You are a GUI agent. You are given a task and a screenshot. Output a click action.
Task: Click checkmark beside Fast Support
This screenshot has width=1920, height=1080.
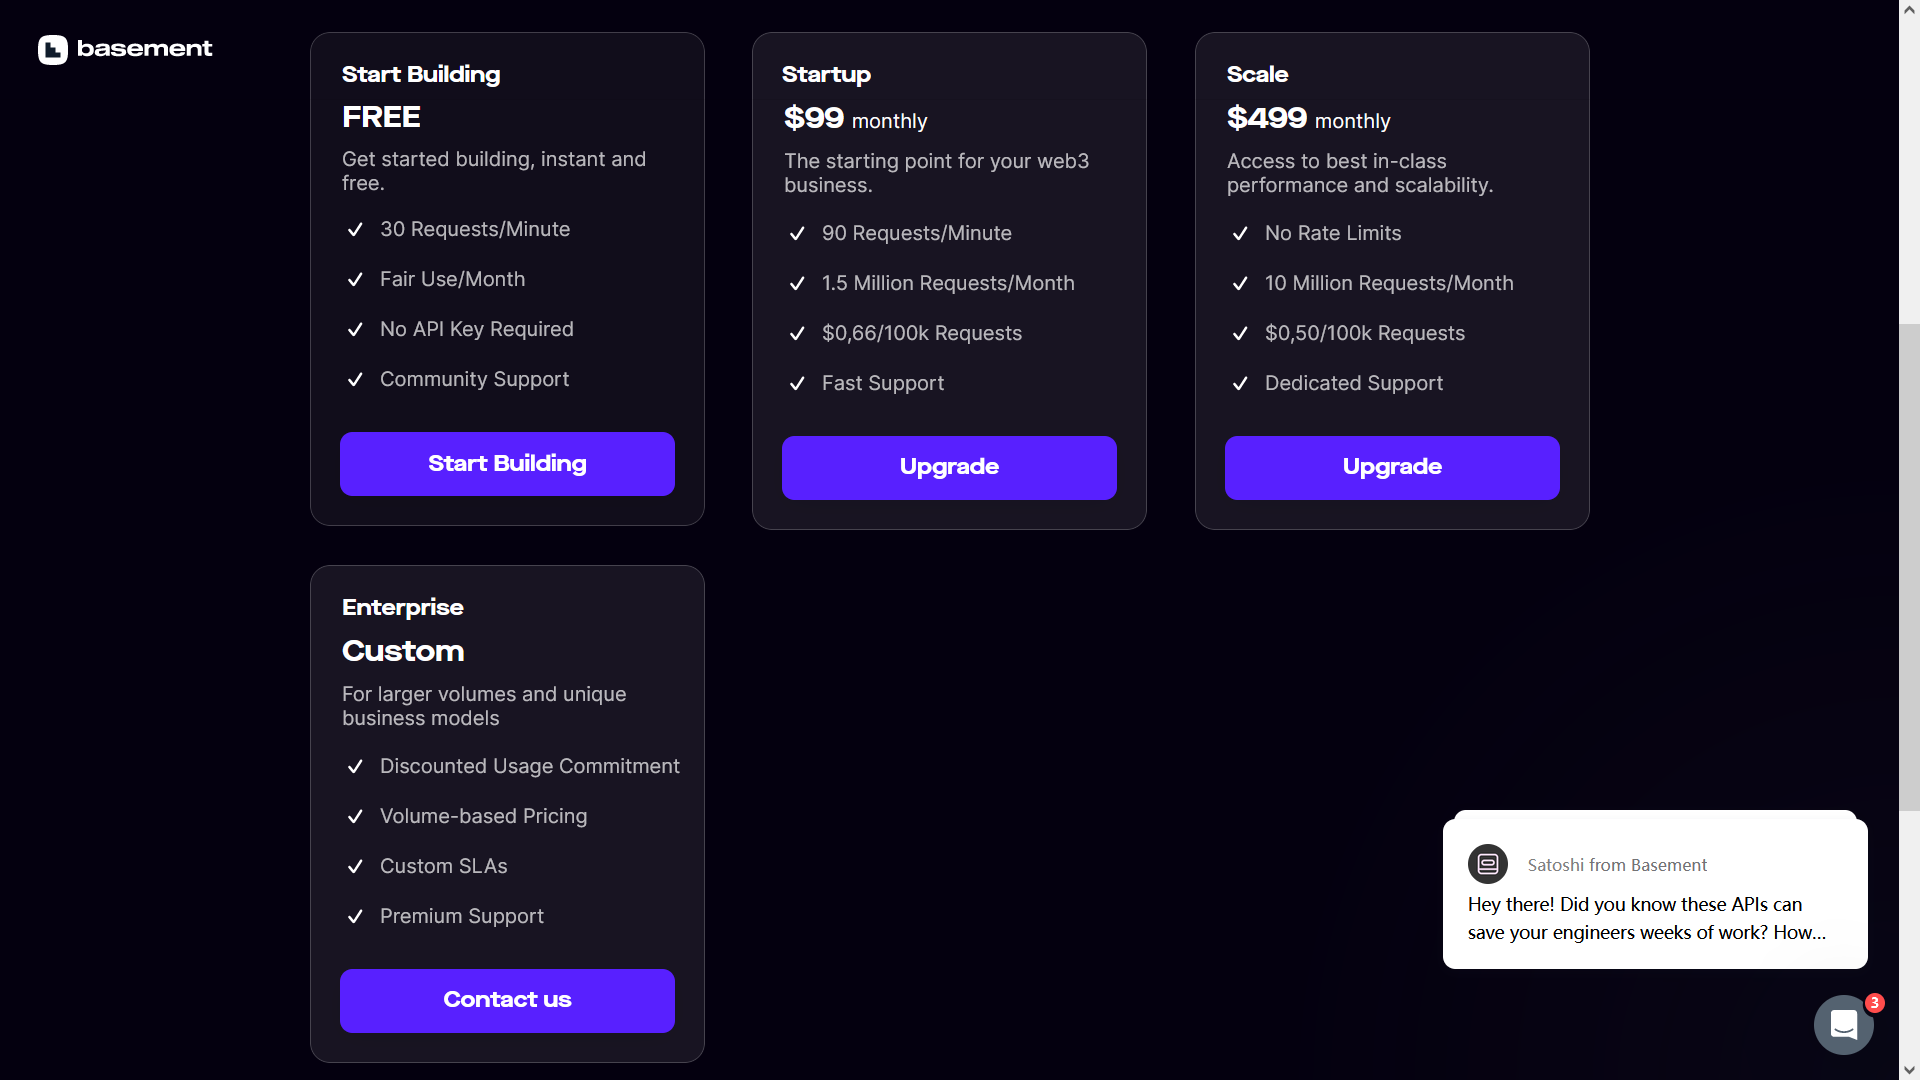(x=797, y=383)
